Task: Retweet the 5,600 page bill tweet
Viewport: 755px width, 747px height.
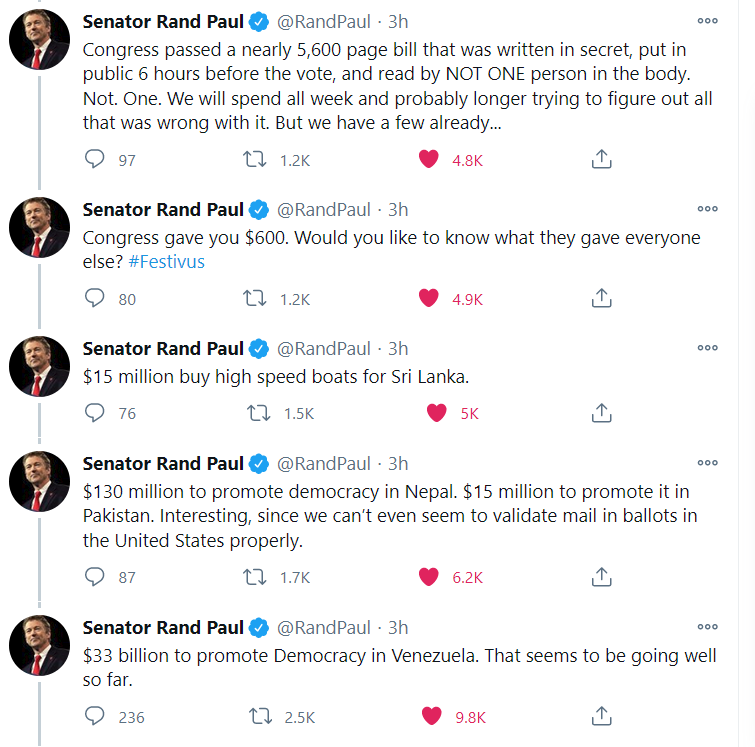Action: 254,159
